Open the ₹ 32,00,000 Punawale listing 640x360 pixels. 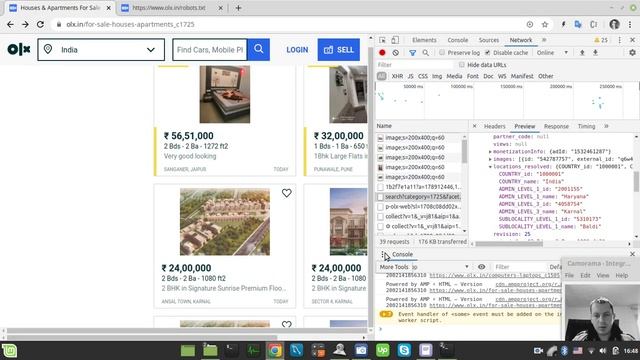(x=336, y=120)
